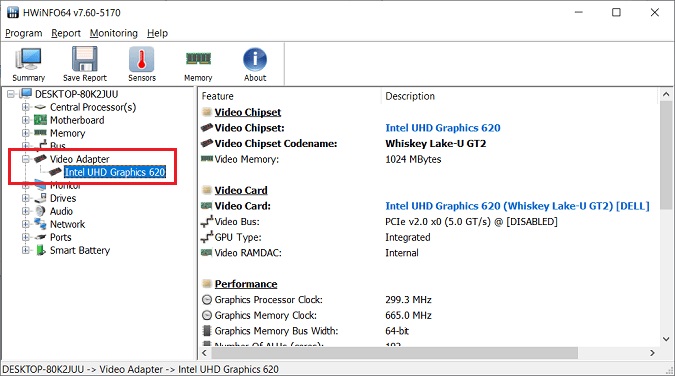
Task: Click the Motherboard tree icon
Action: (40, 120)
